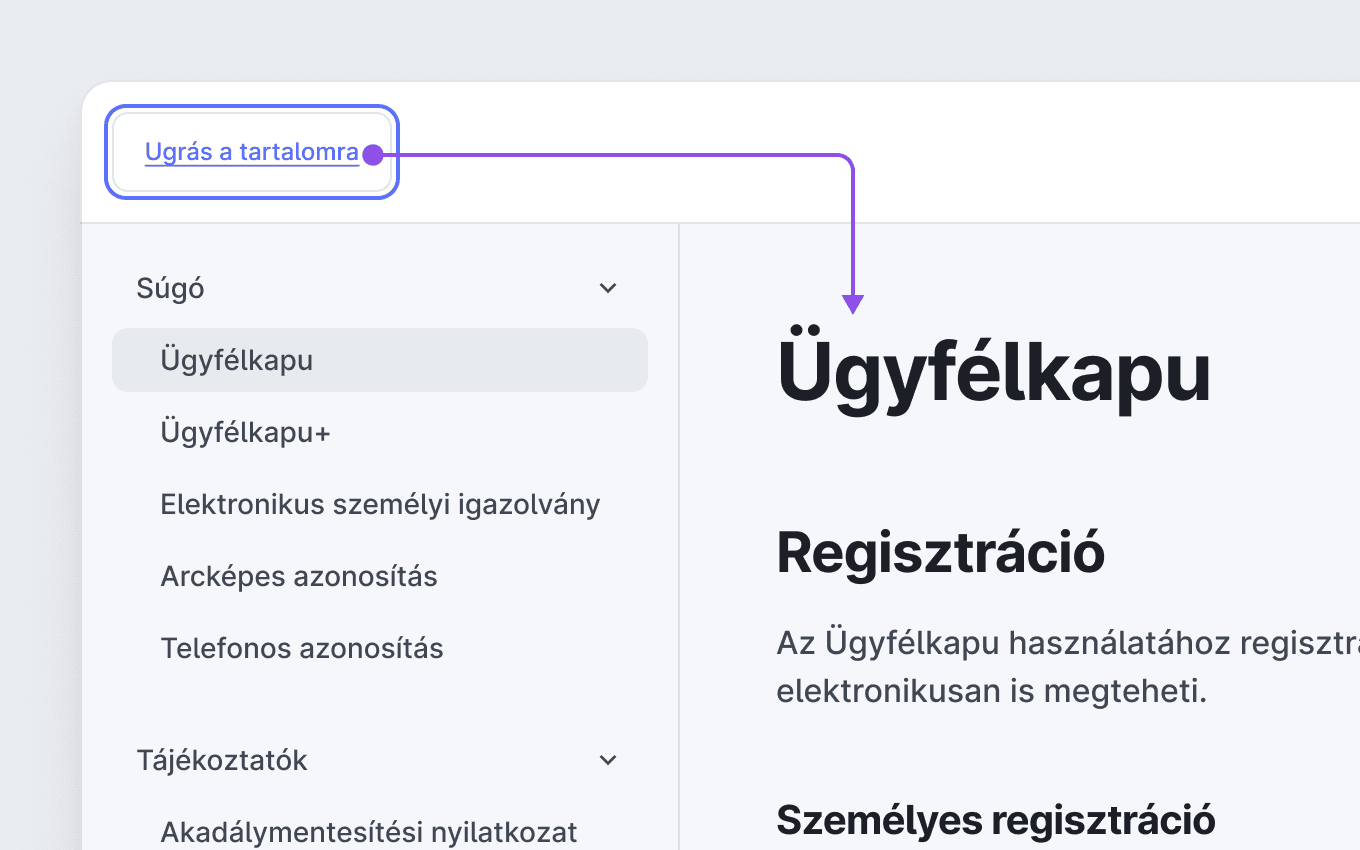Click the 'Ugrás a tartalomra' skip link

tap(252, 152)
